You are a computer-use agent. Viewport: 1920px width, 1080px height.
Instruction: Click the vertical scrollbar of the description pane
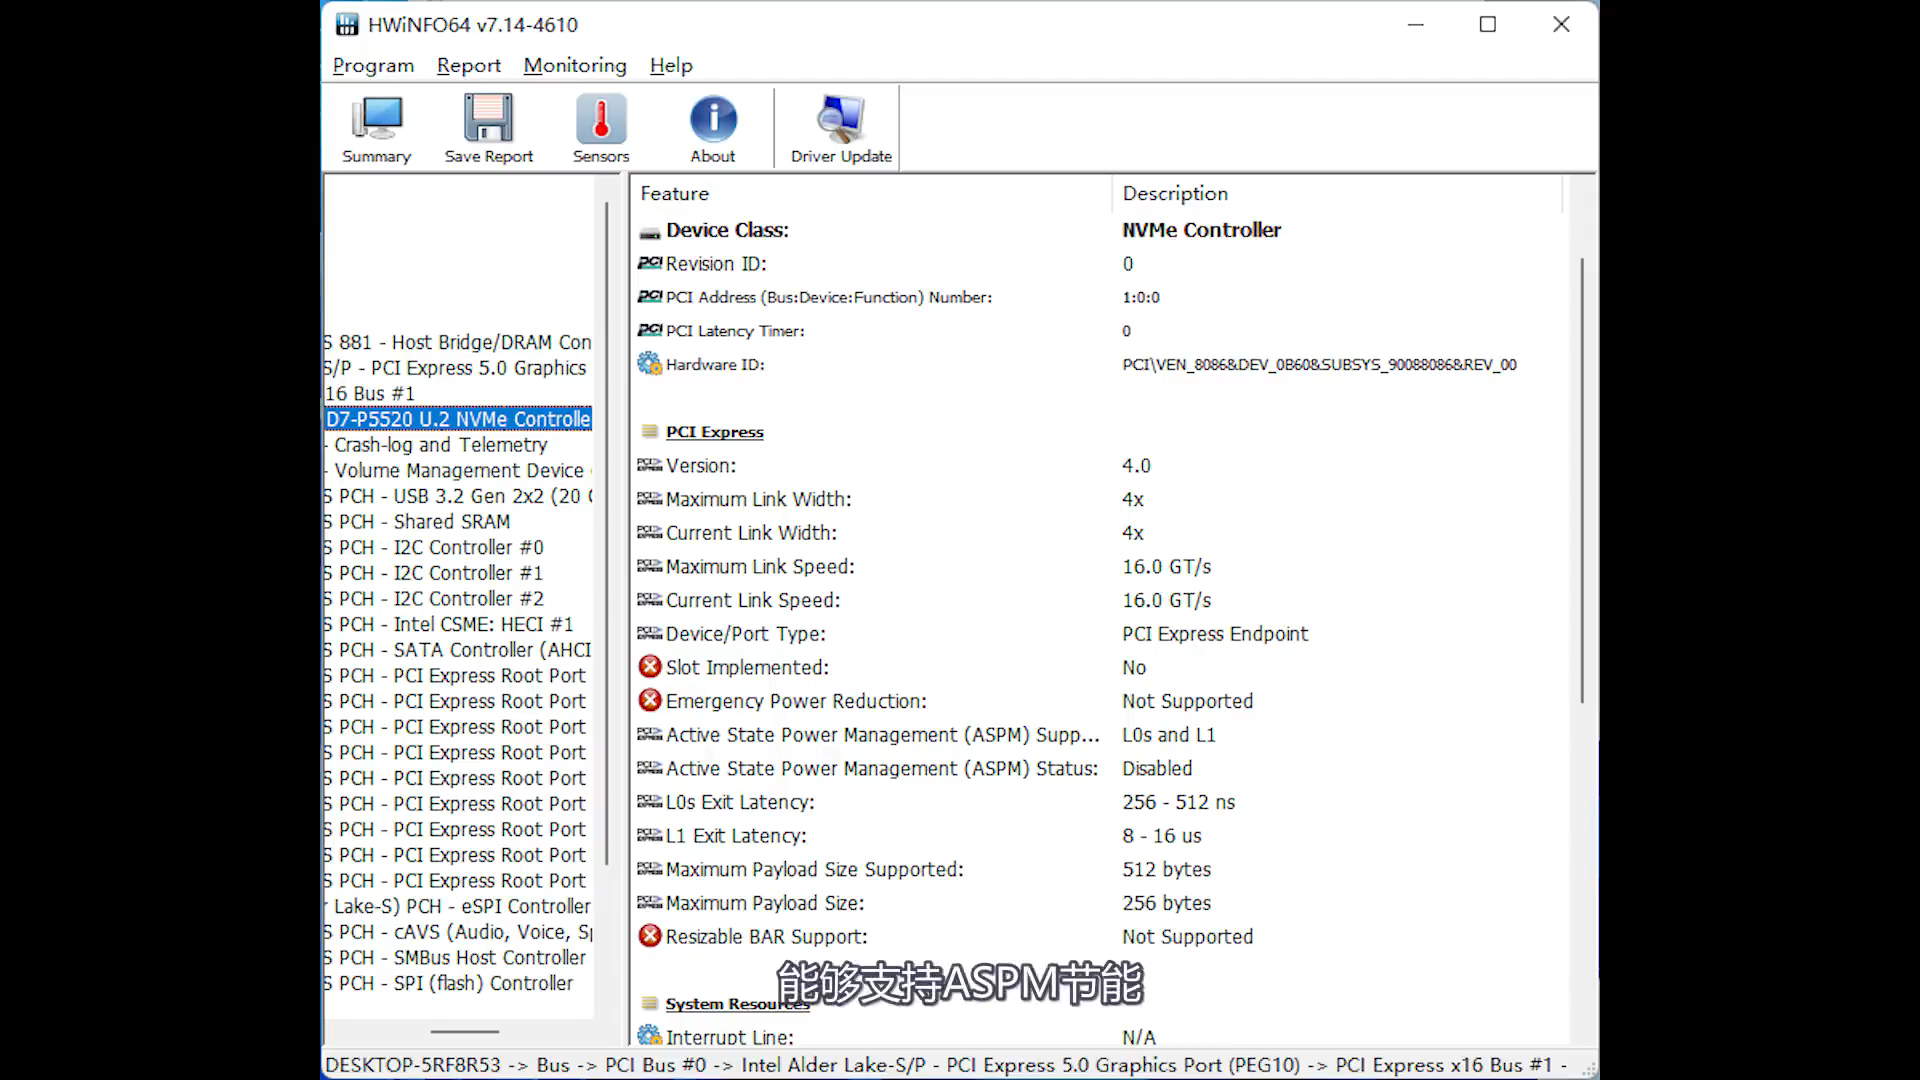[1583, 480]
